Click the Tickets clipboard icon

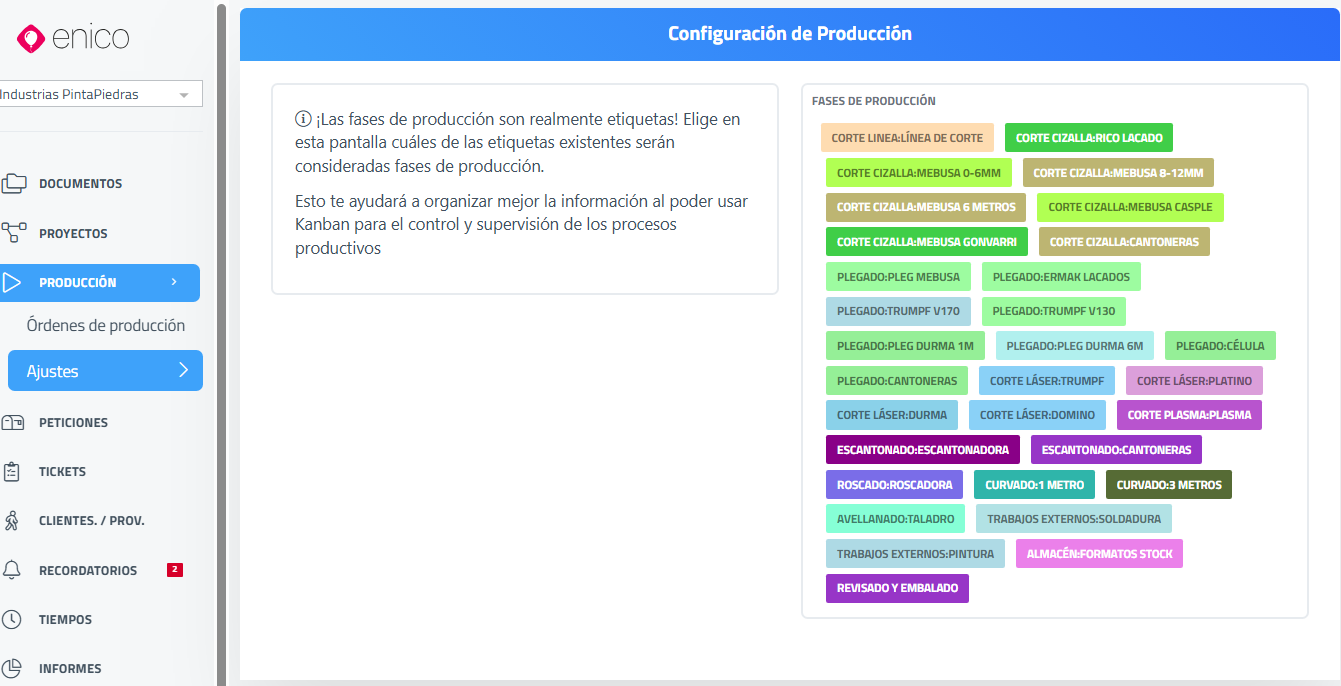(13, 471)
